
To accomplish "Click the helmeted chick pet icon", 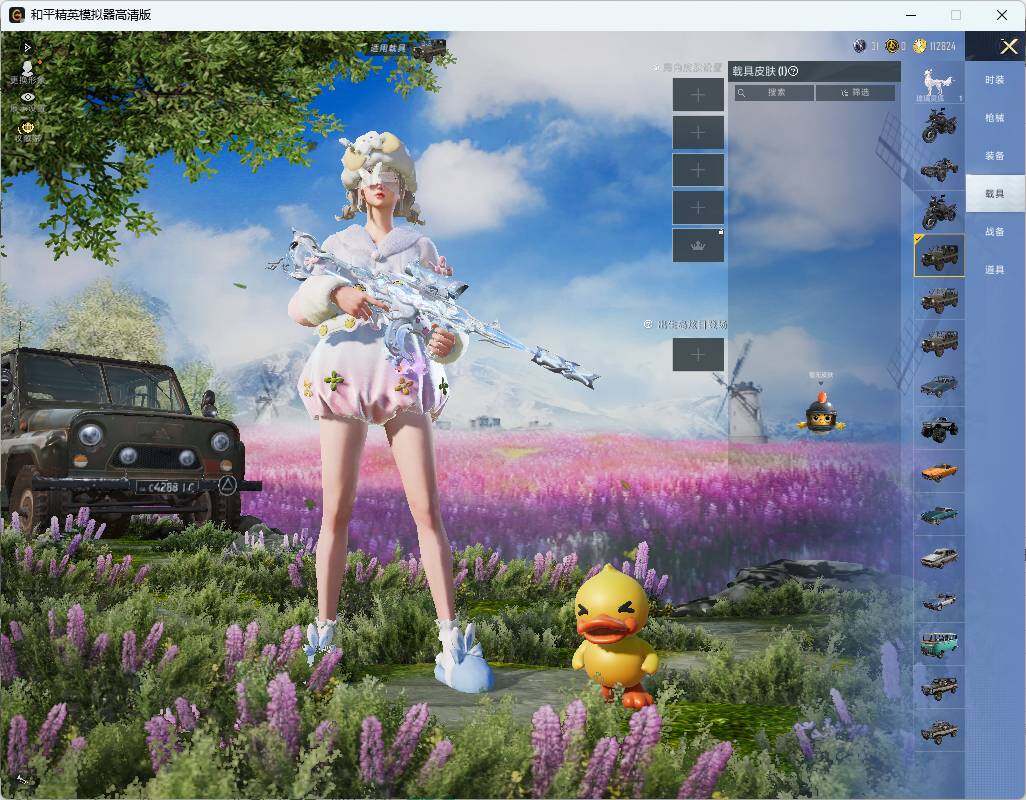I will click(821, 413).
